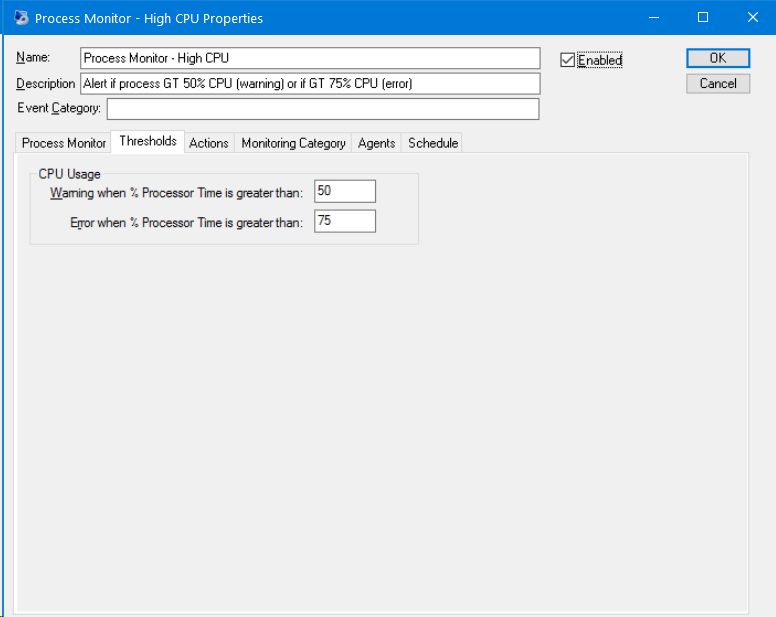Image resolution: width=776 pixels, height=617 pixels.
Task: Click the 'CPU Usage' group label
Action: point(69,174)
